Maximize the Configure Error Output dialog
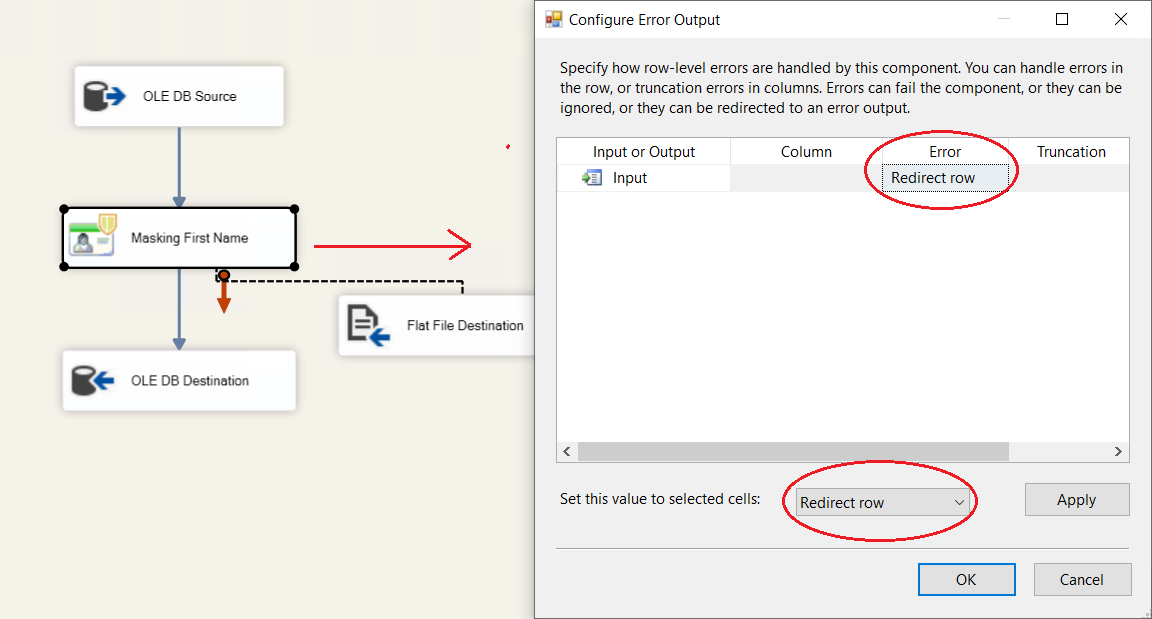Image resolution: width=1152 pixels, height=619 pixels. [x=1062, y=19]
